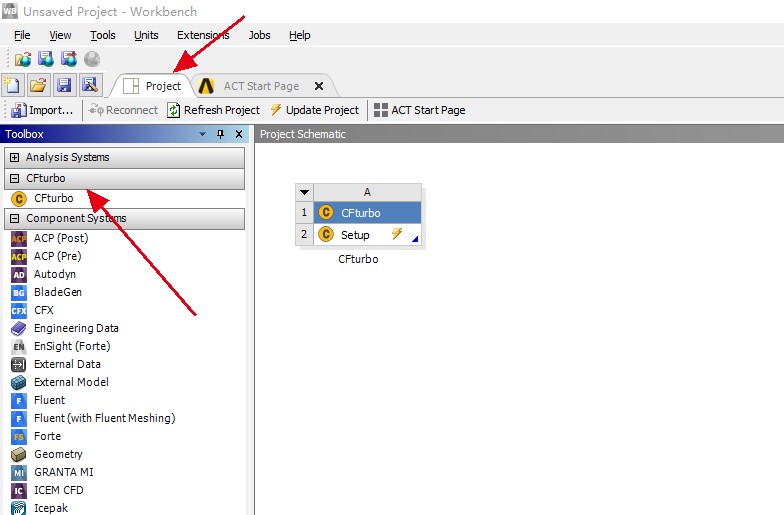Collapse the CFturbo toolbox section
This screenshot has height=515, width=784.
coord(14,178)
